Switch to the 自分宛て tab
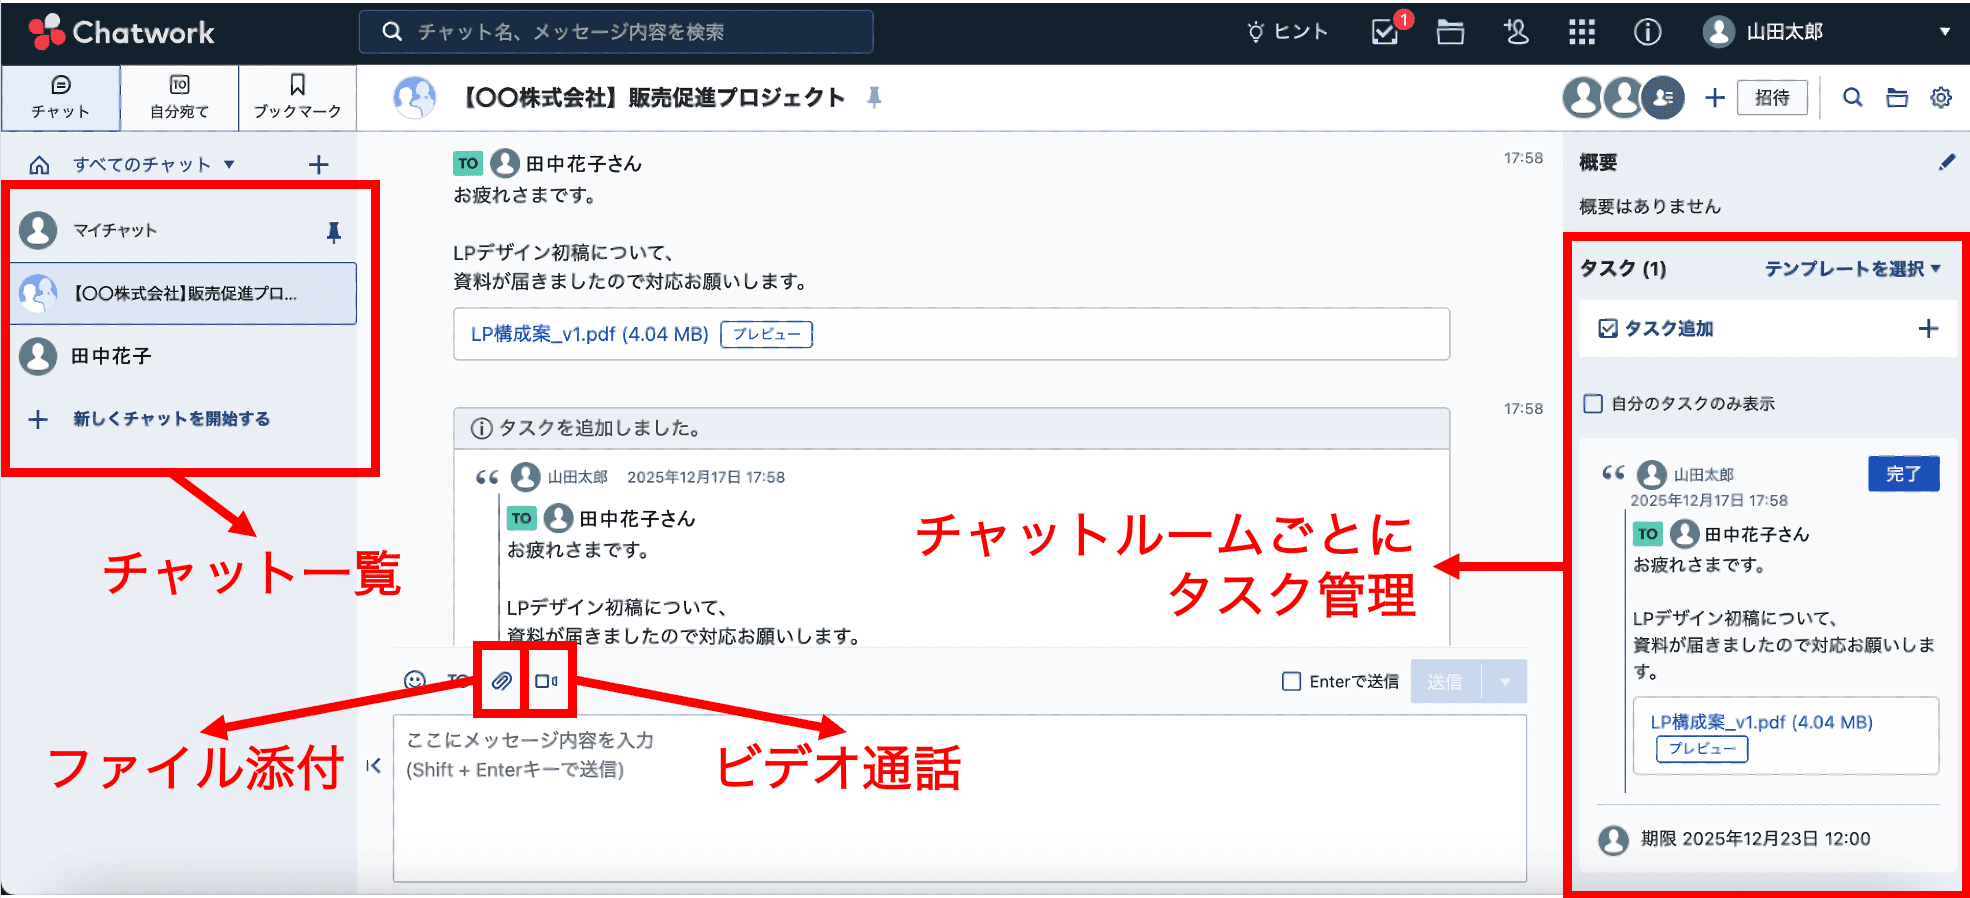Viewport: 1970px width, 898px height. tap(179, 98)
